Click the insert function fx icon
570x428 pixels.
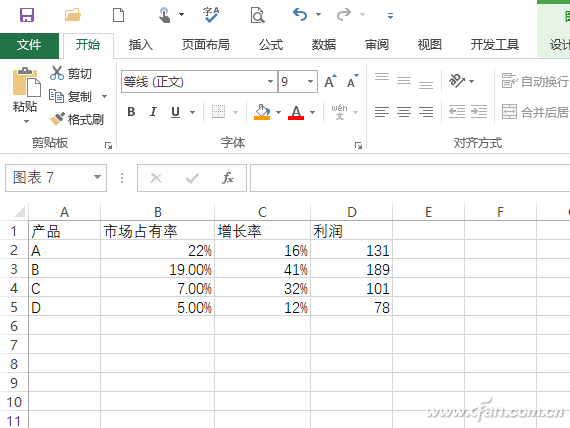coord(228,178)
